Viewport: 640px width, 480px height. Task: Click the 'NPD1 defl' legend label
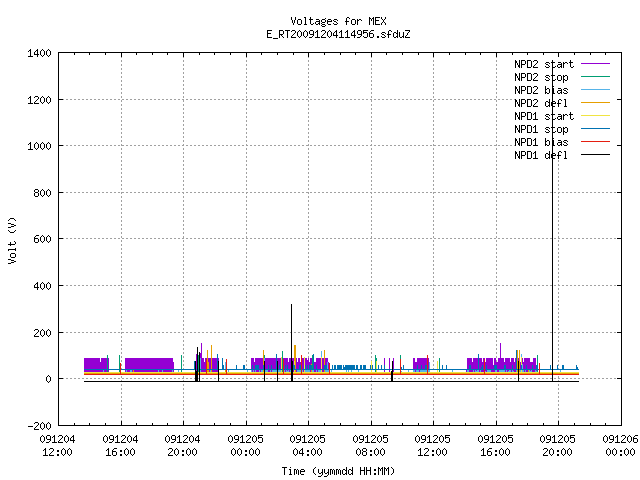(541, 156)
